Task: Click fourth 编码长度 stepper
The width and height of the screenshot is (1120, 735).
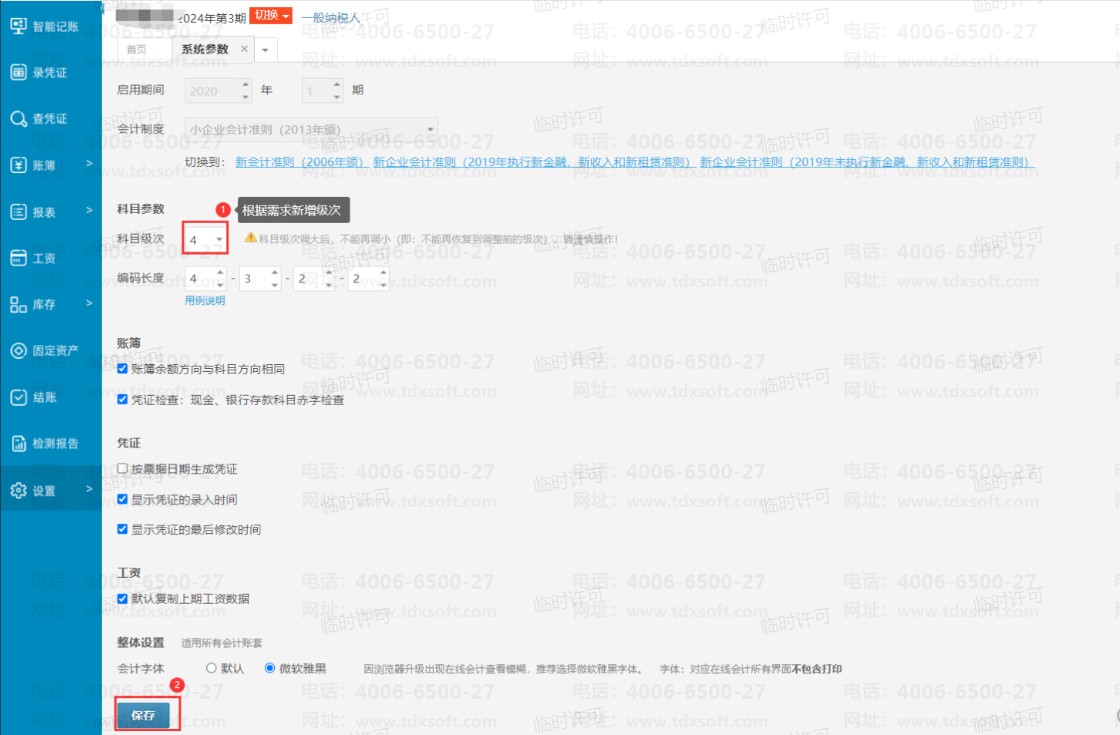Action: [x=384, y=279]
